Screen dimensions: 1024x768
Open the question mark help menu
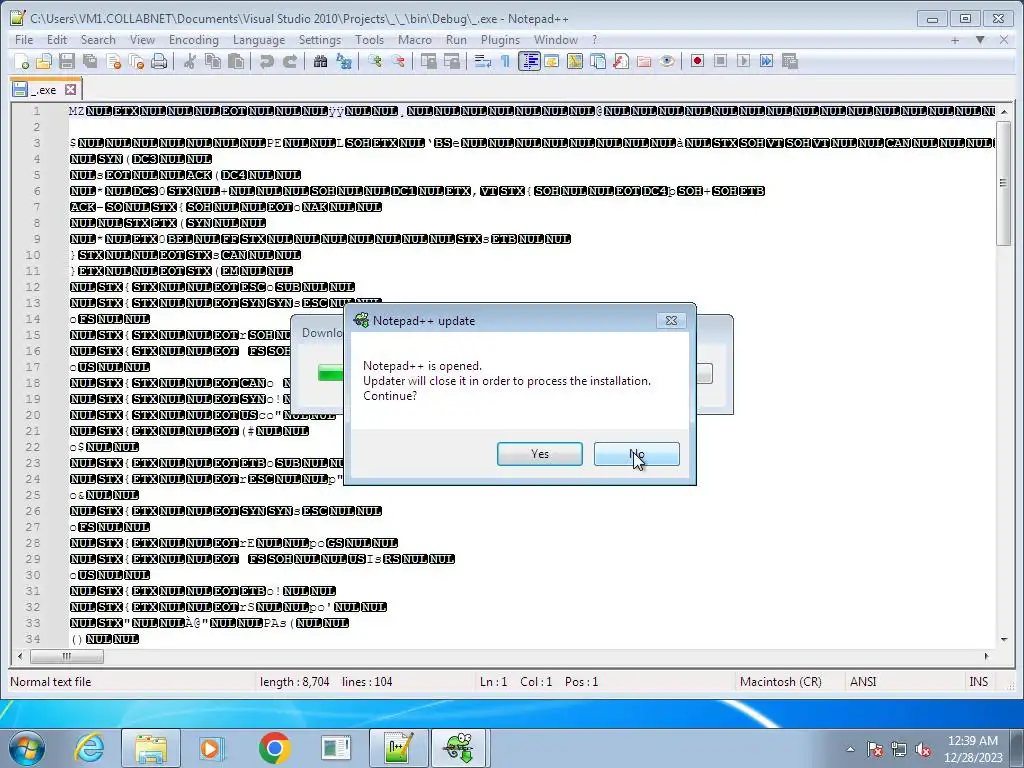click(594, 40)
